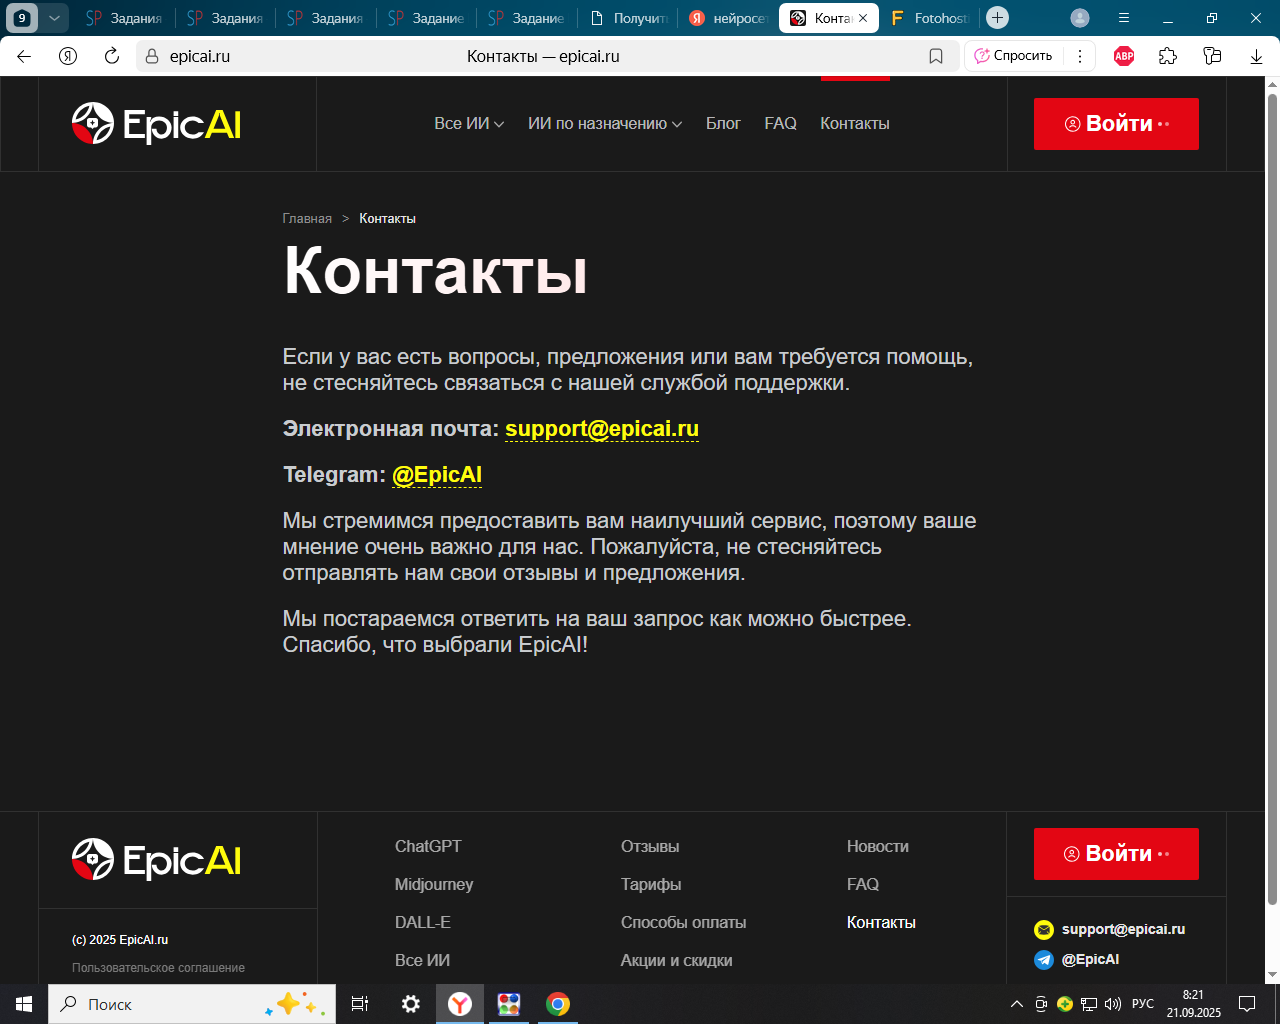The image size is (1280, 1024).
Task: Open the extensions puzzle icon
Action: (x=1168, y=56)
